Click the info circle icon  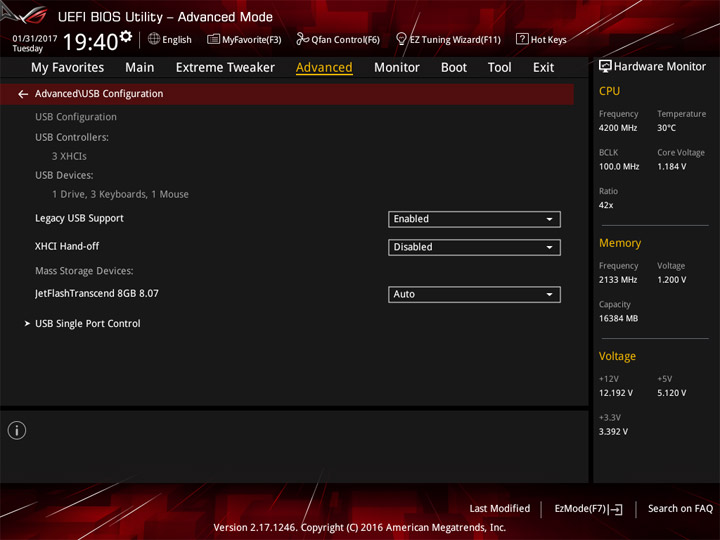(x=17, y=431)
